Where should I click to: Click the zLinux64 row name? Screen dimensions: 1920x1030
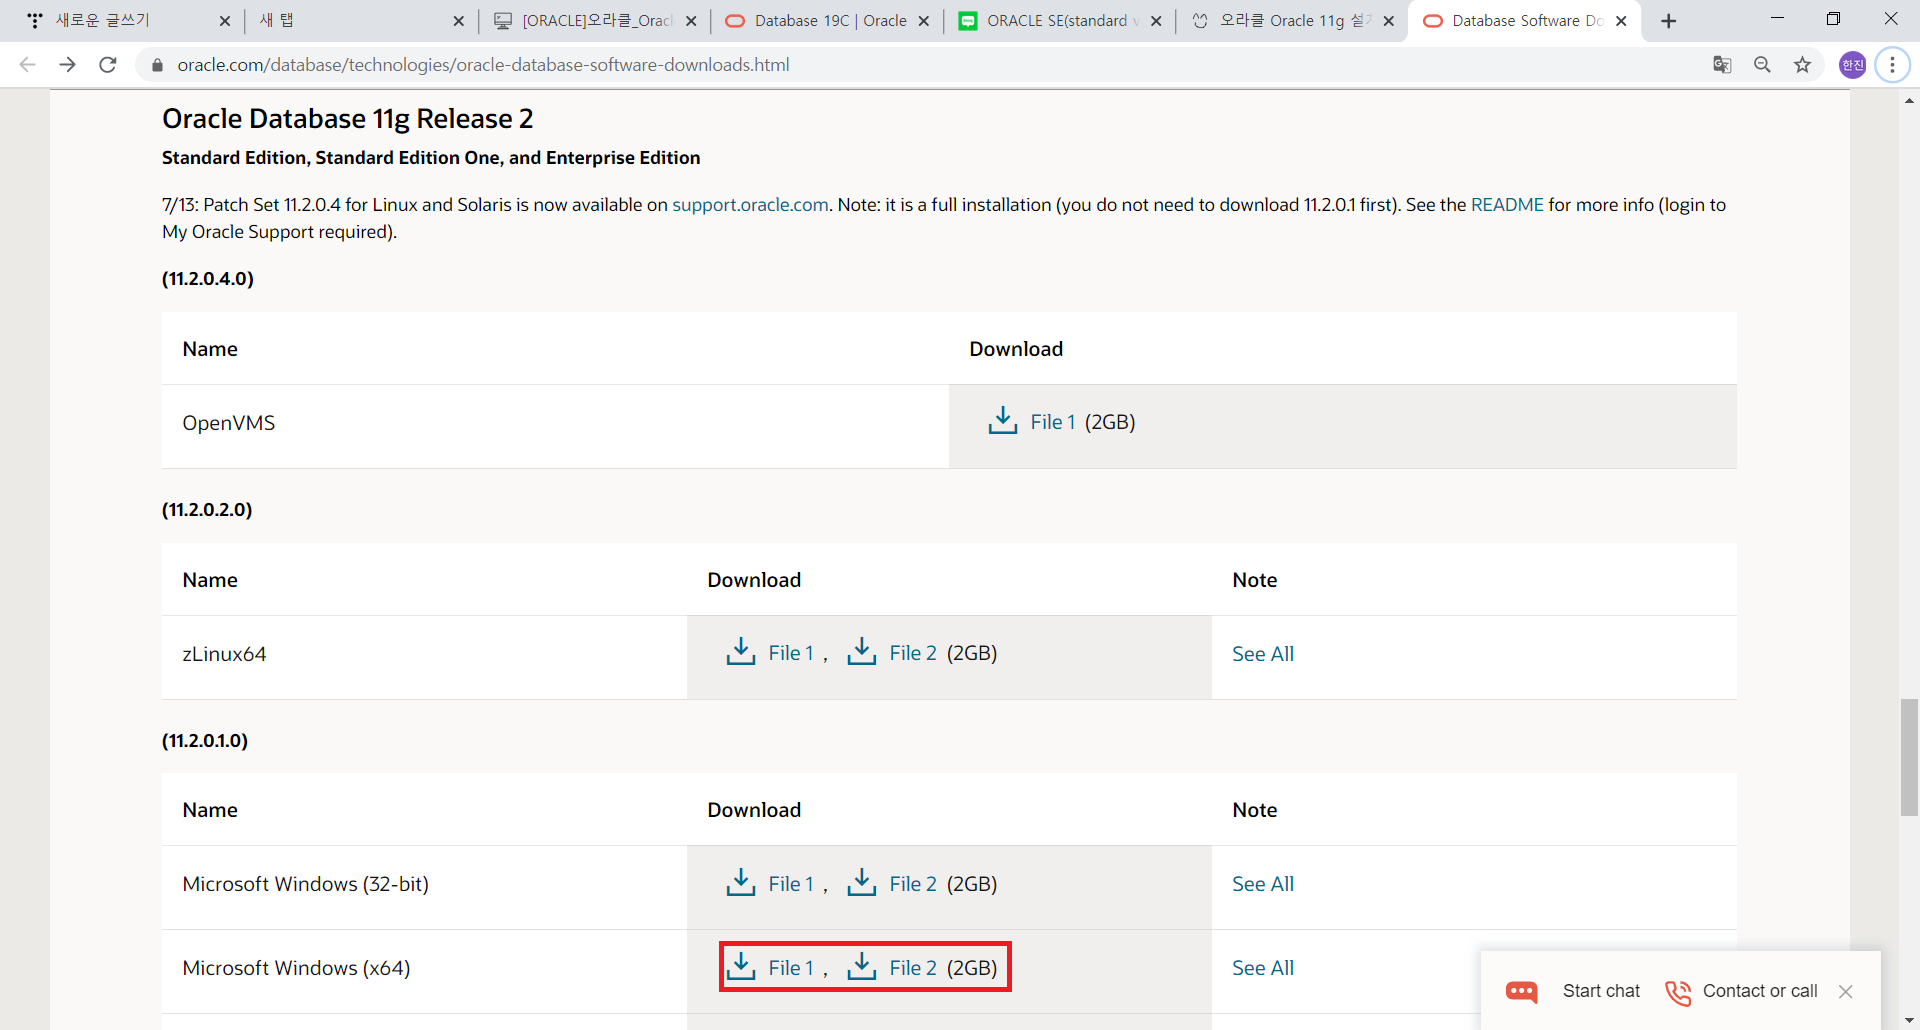(x=224, y=654)
